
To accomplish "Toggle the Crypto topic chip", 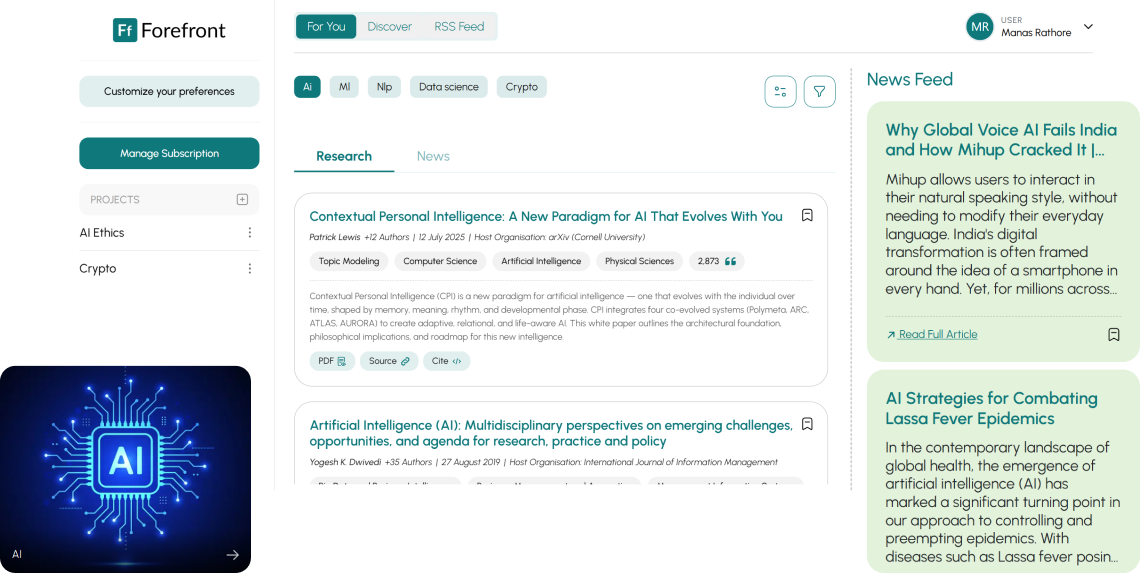I will [521, 87].
